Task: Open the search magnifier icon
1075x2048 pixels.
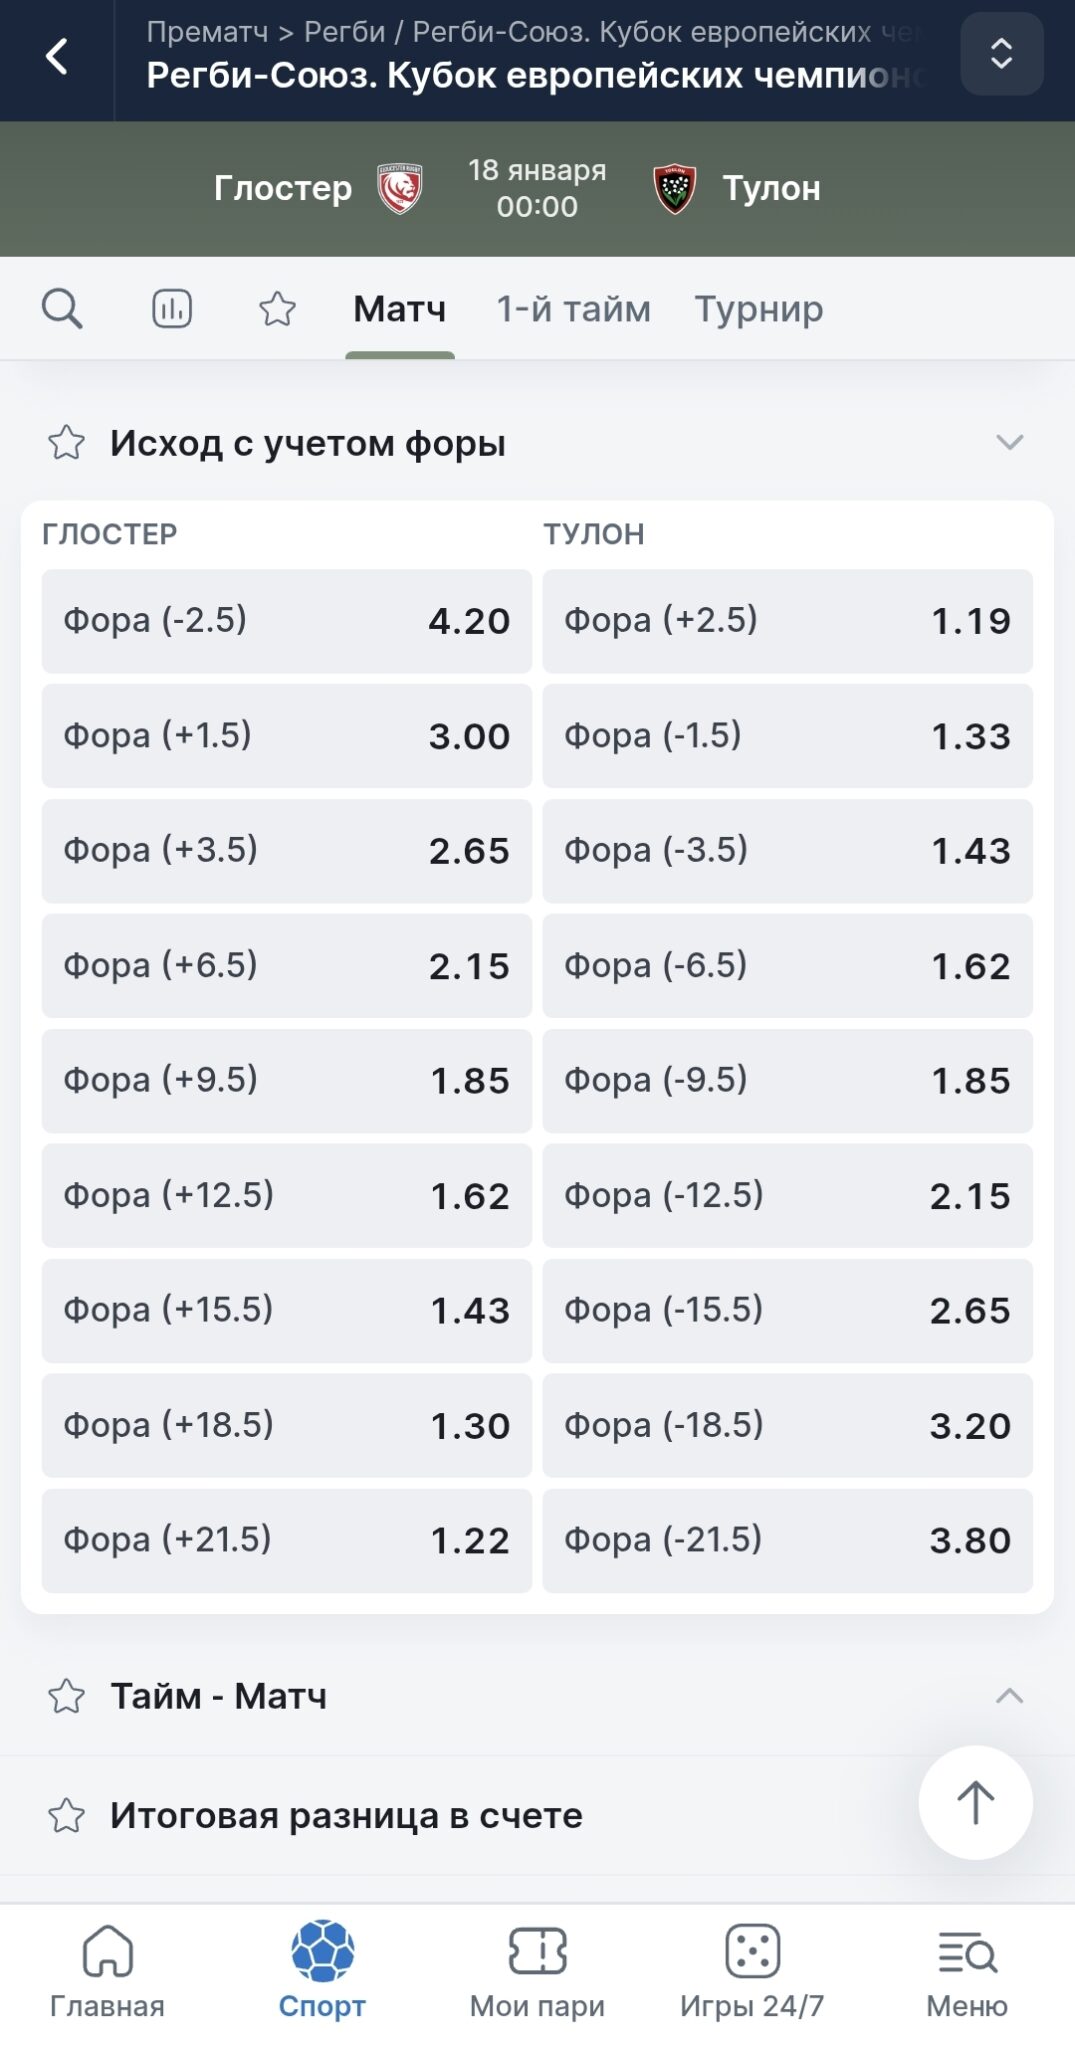Action: pos(62,309)
